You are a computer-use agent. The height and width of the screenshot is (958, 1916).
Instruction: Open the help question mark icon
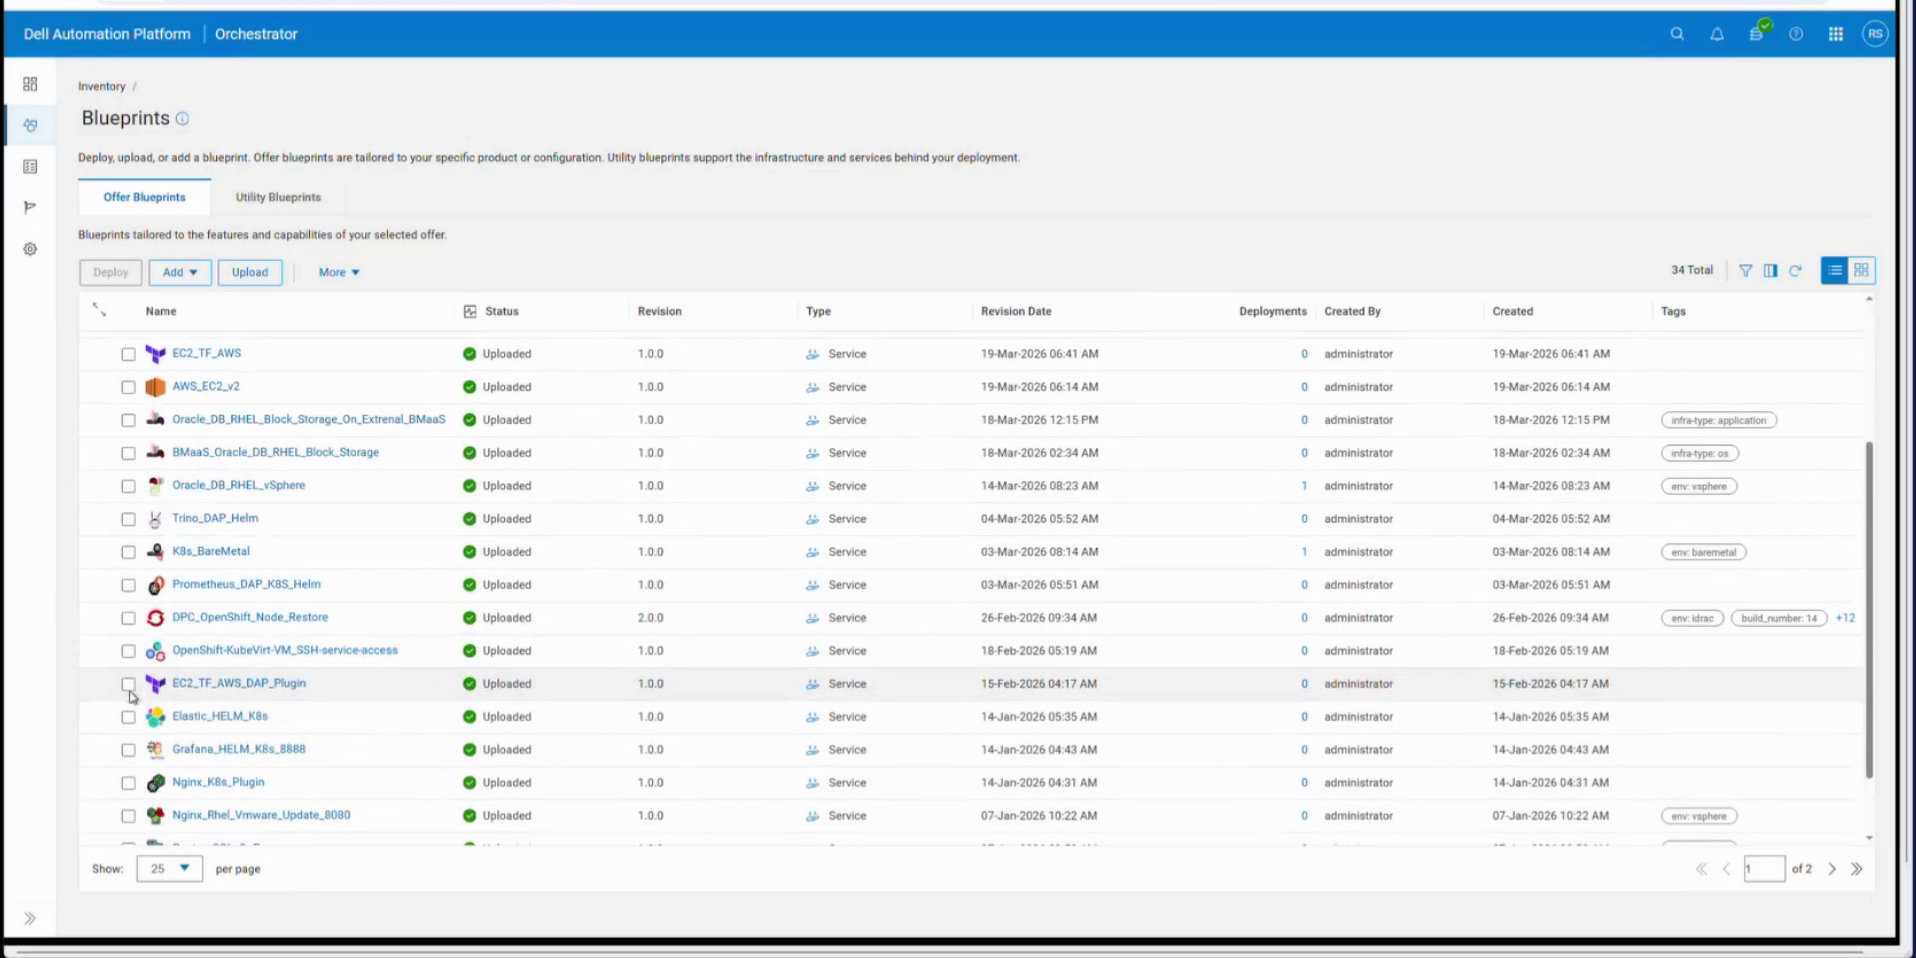pyautogui.click(x=1796, y=34)
